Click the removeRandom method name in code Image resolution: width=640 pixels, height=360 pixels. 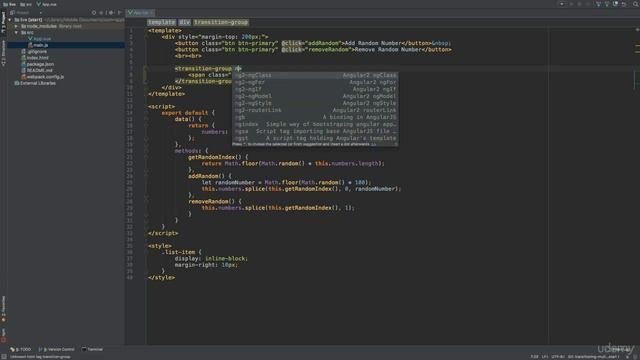pos(208,201)
